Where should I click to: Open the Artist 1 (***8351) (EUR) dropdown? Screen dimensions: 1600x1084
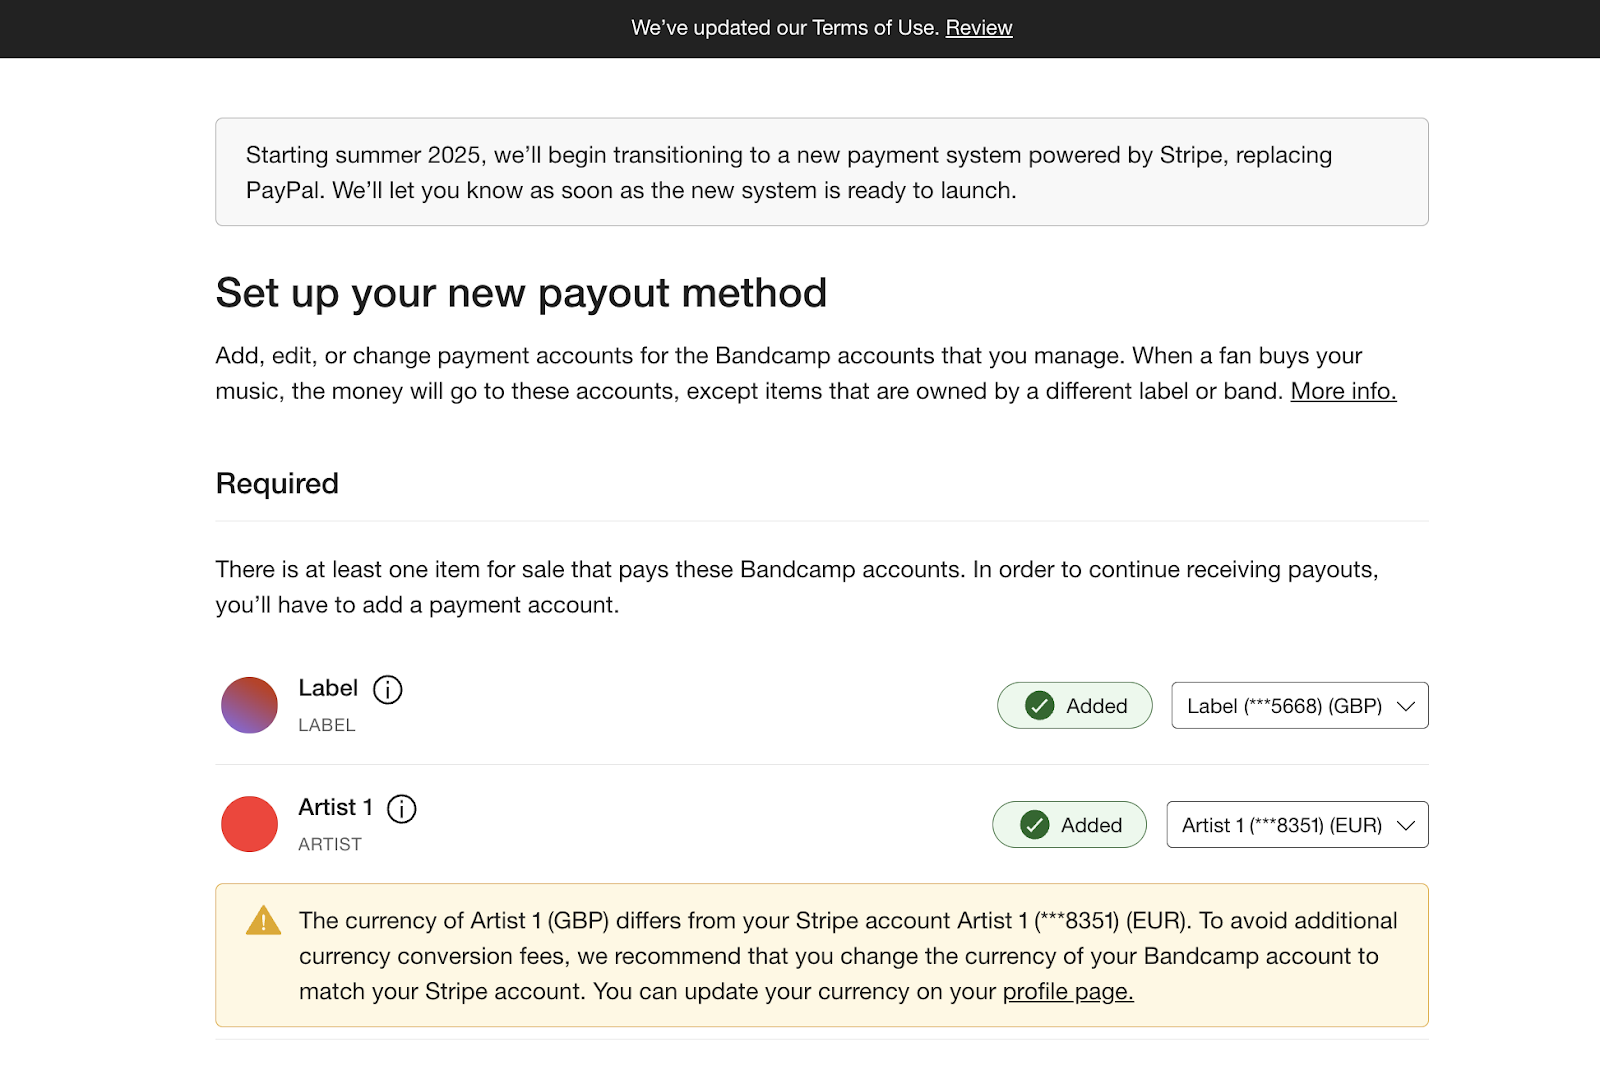pos(1297,825)
